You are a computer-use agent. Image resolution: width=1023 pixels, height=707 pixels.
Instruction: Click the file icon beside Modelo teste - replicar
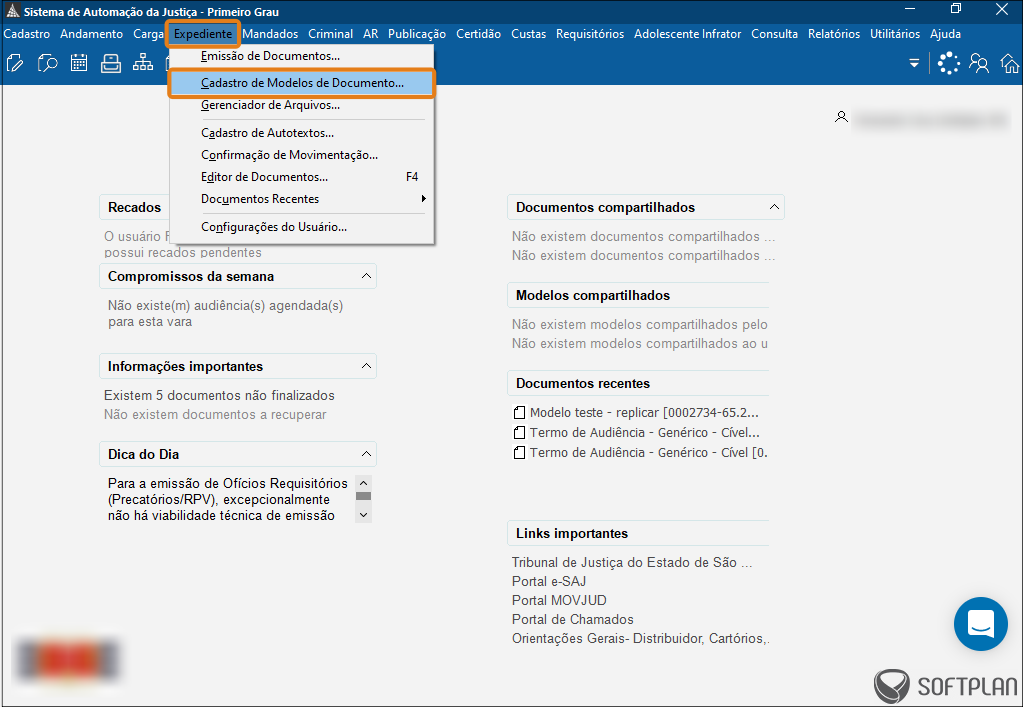coord(519,413)
